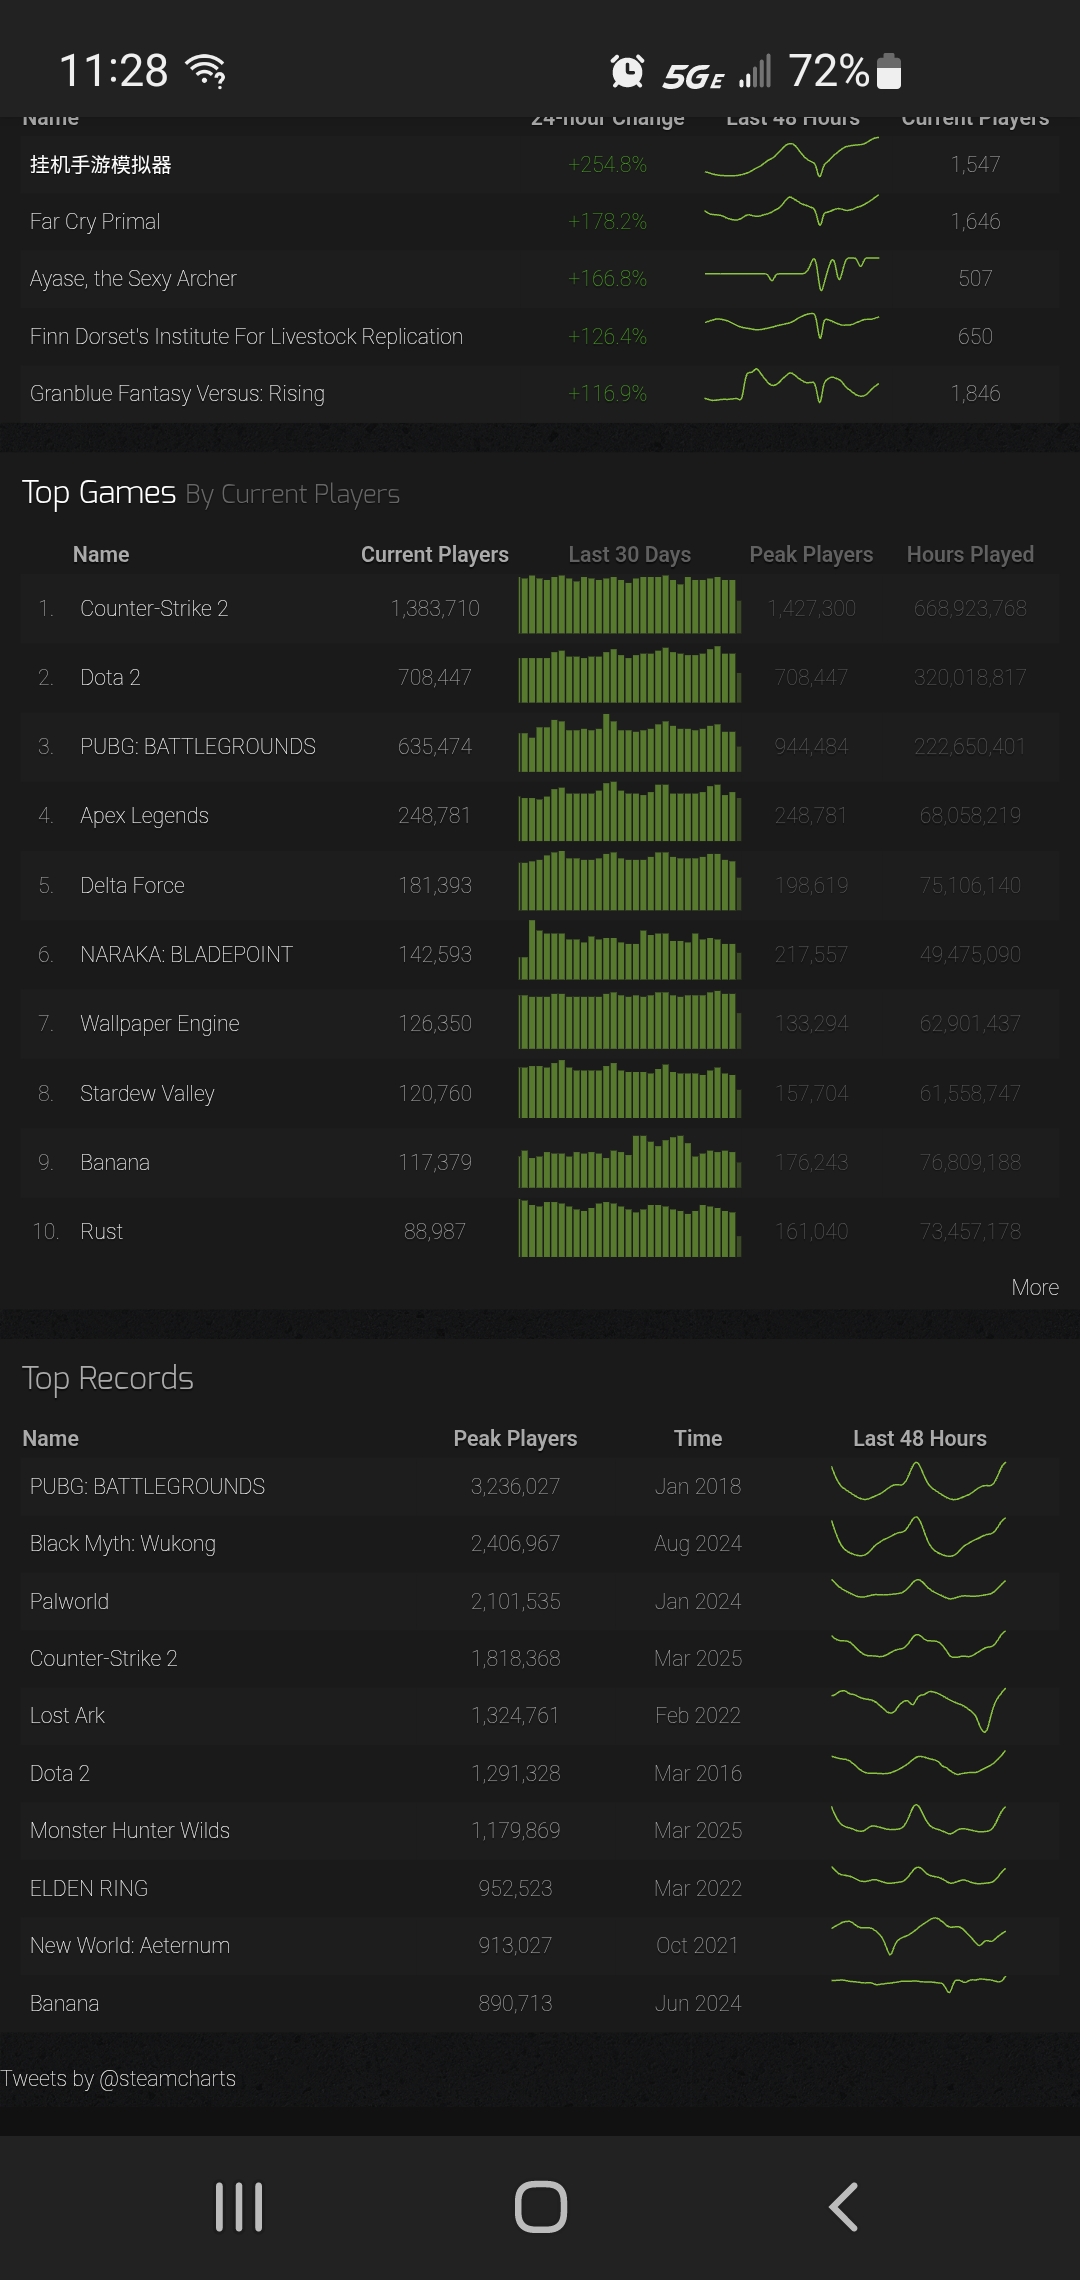Open Black Myth: Wukong record entry
Screen dimensions: 1080x2280
click(123, 1543)
